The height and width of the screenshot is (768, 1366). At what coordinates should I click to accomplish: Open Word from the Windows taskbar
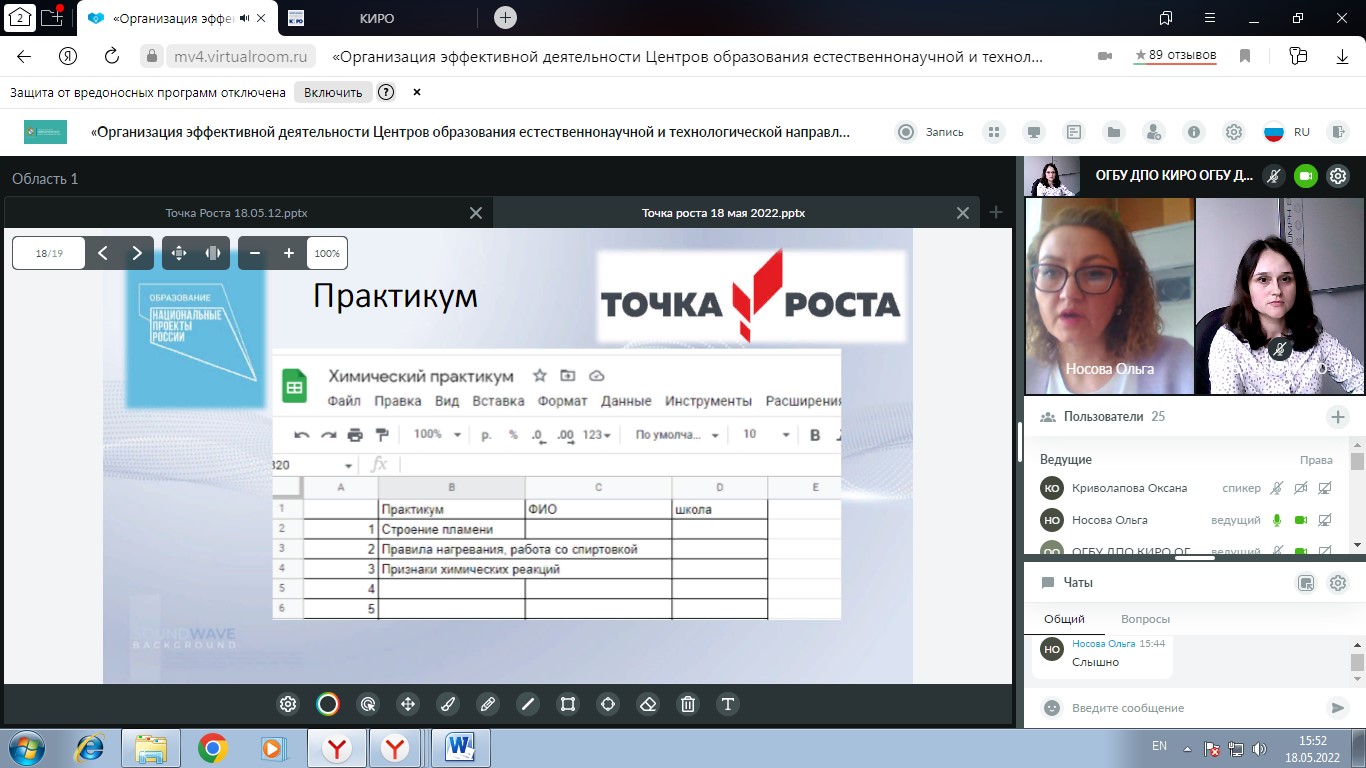tap(461, 747)
